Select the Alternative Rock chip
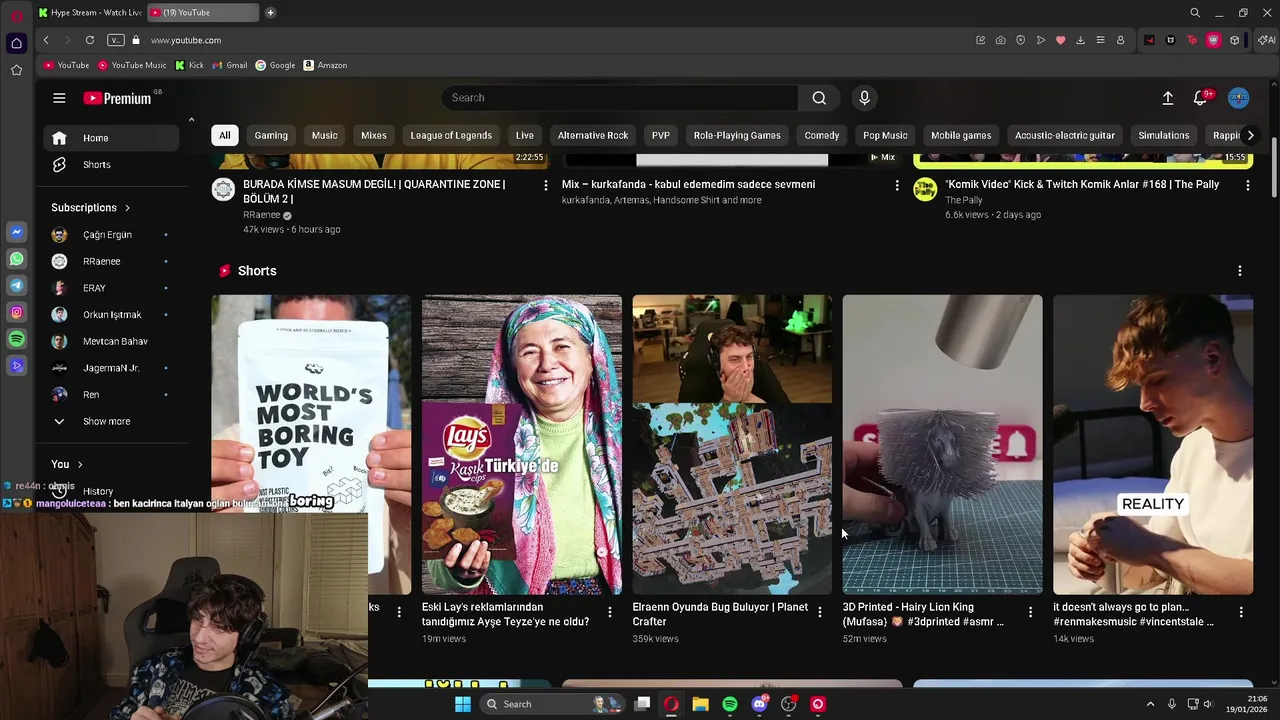The width and height of the screenshot is (1280, 720). (x=593, y=135)
